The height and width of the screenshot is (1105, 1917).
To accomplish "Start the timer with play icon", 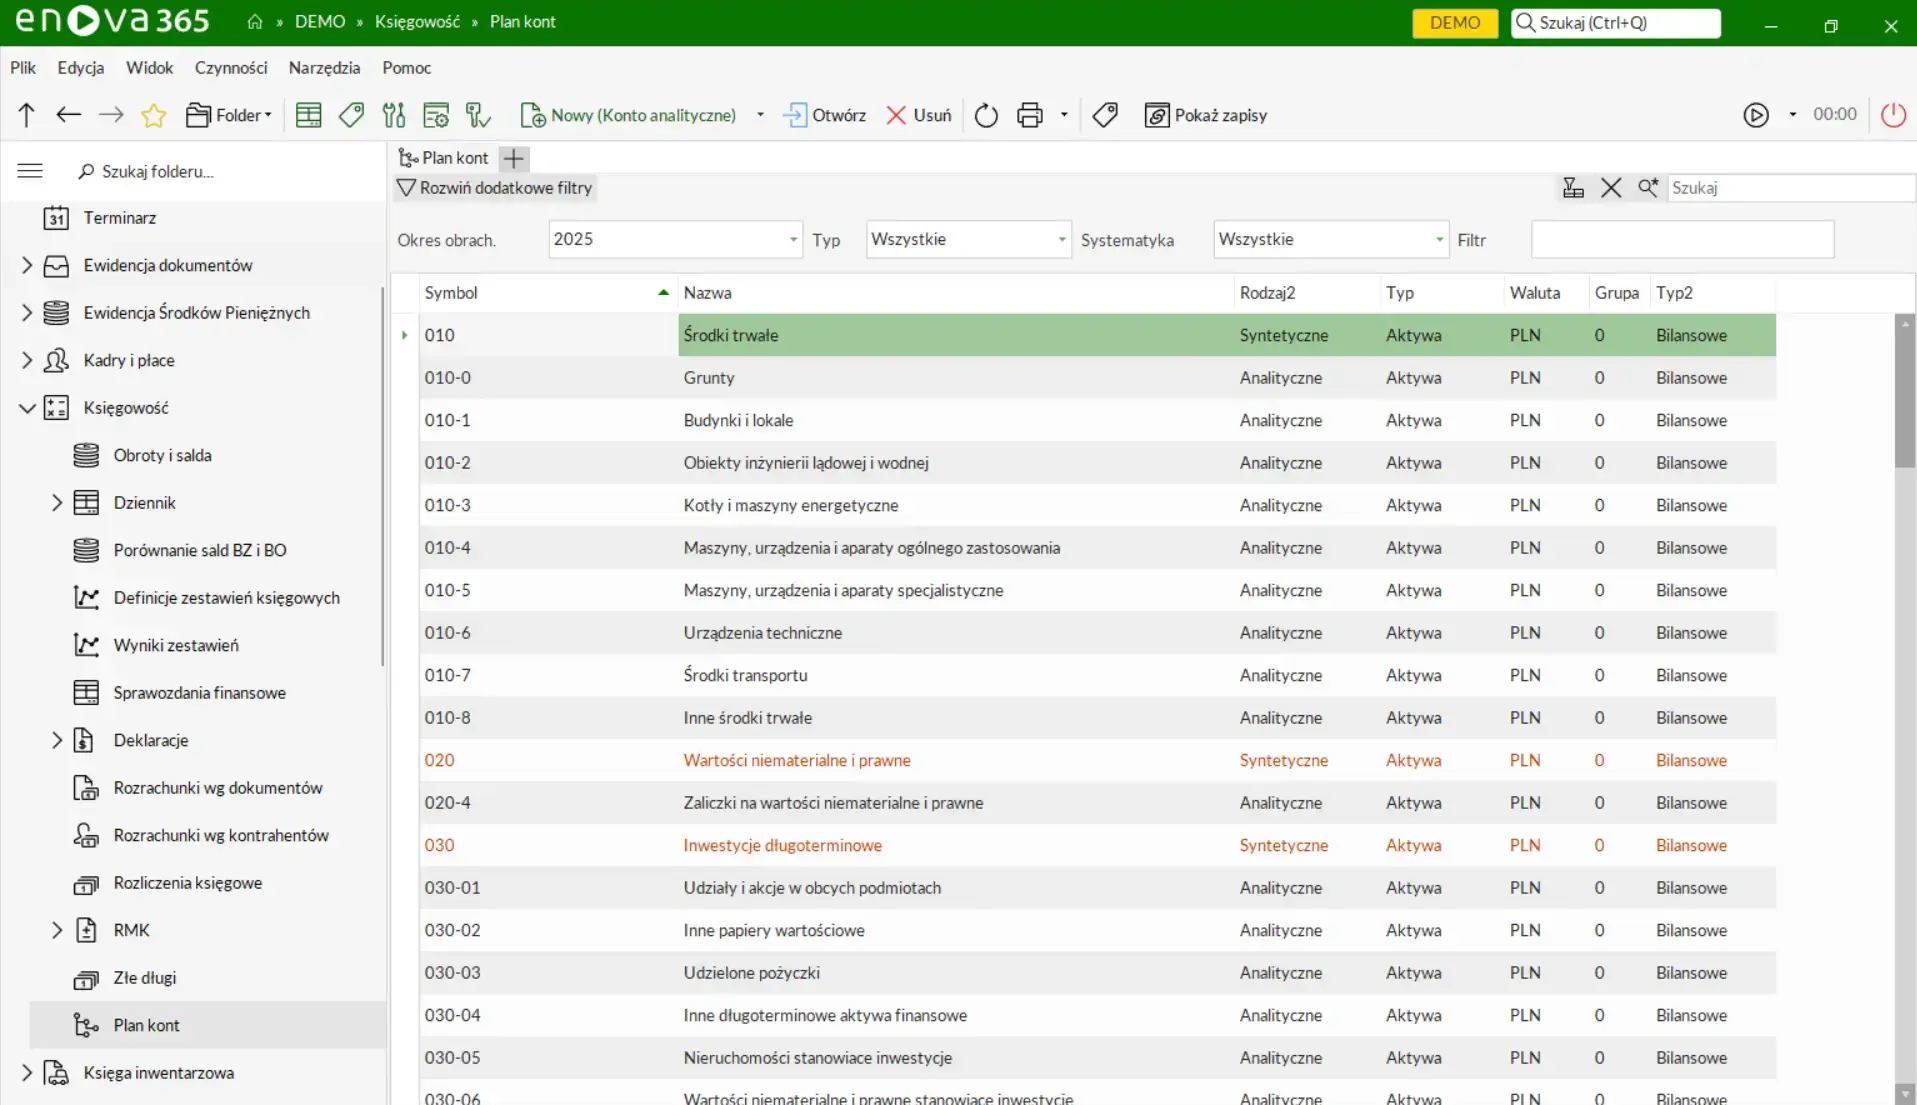I will coord(1756,115).
